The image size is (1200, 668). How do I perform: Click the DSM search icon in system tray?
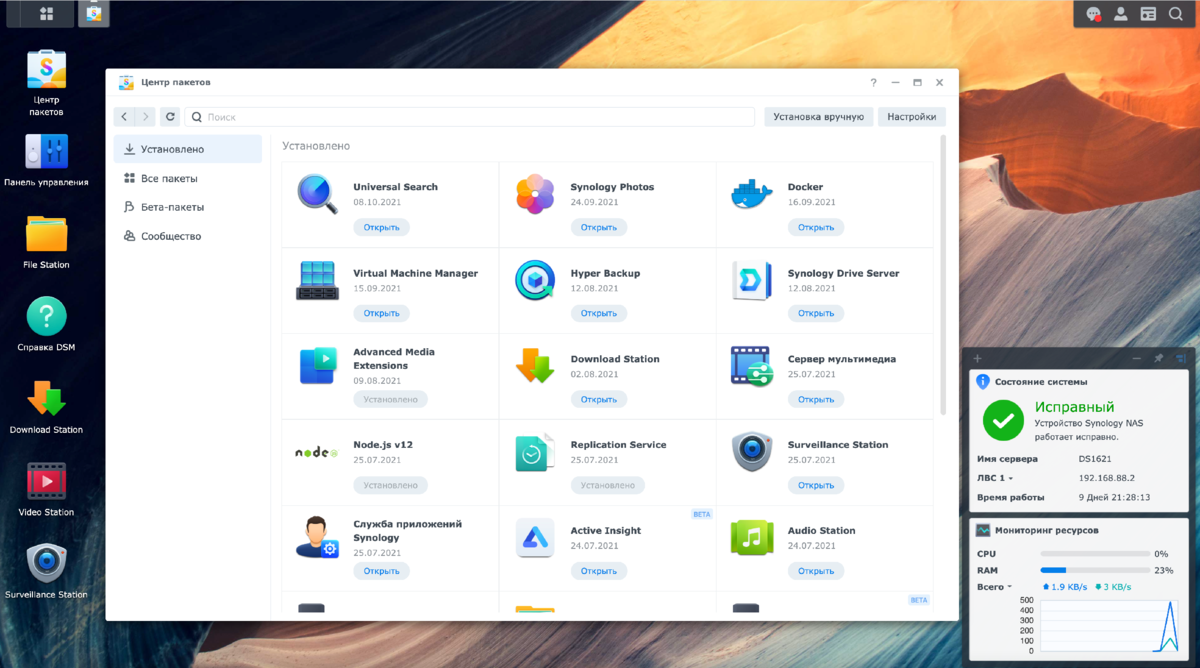coord(1176,14)
